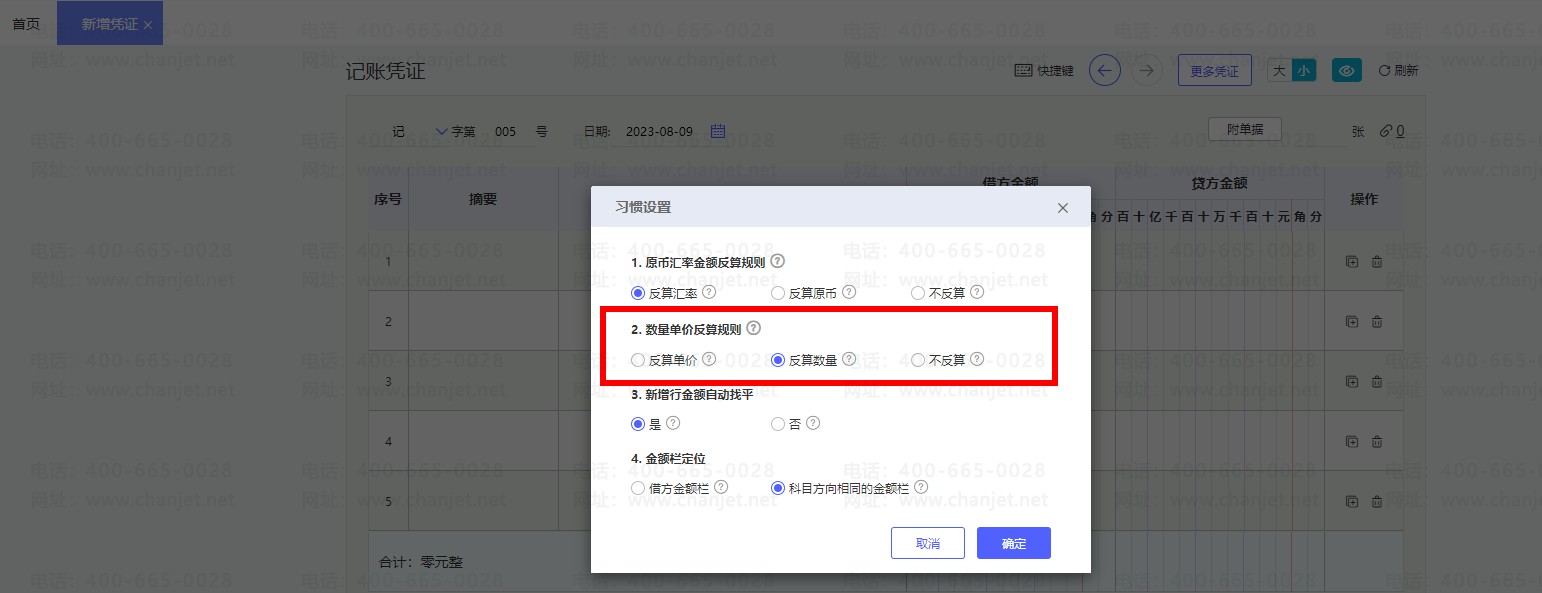Close the 新增凭证 tab
The height and width of the screenshot is (593, 1542).
pyautogui.click(x=148, y=25)
